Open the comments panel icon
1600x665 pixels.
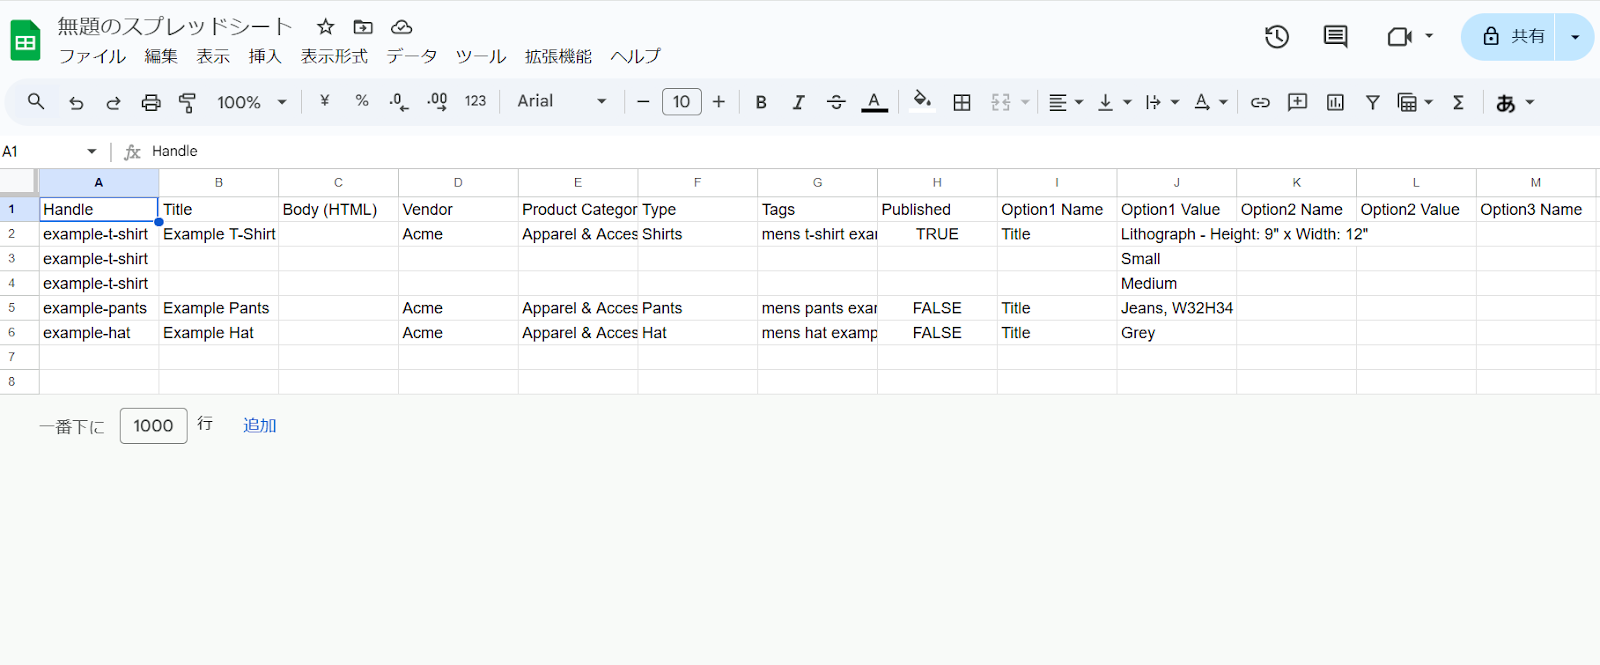pyautogui.click(x=1335, y=37)
